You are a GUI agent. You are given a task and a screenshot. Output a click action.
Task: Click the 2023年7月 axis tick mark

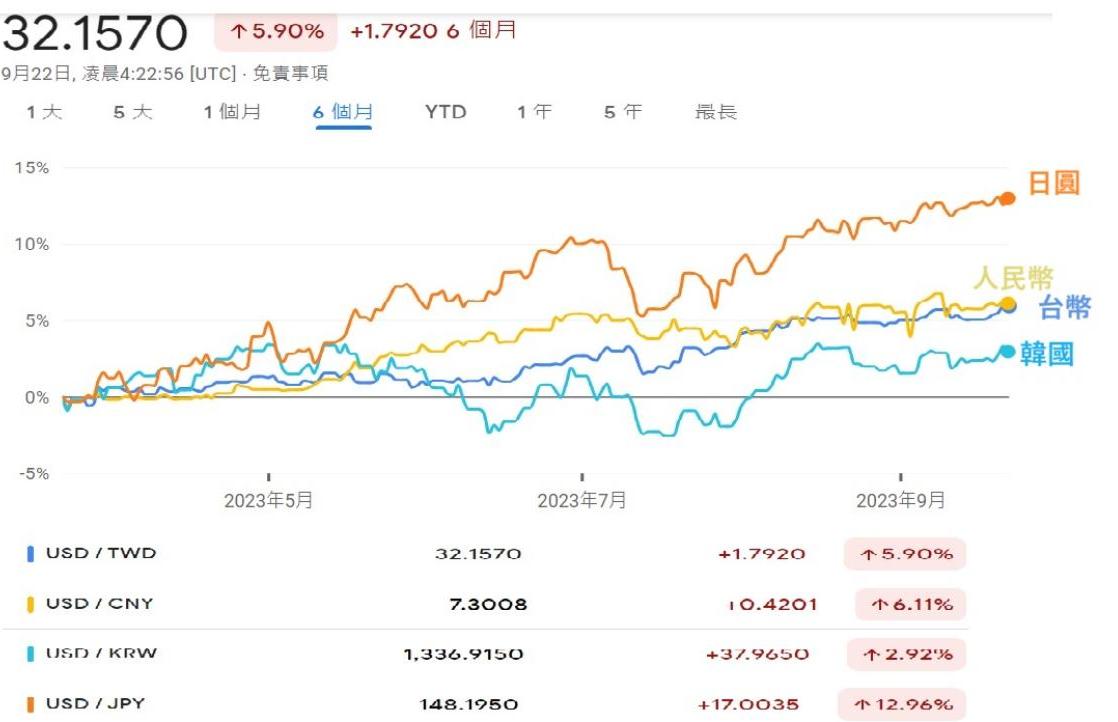(x=582, y=478)
